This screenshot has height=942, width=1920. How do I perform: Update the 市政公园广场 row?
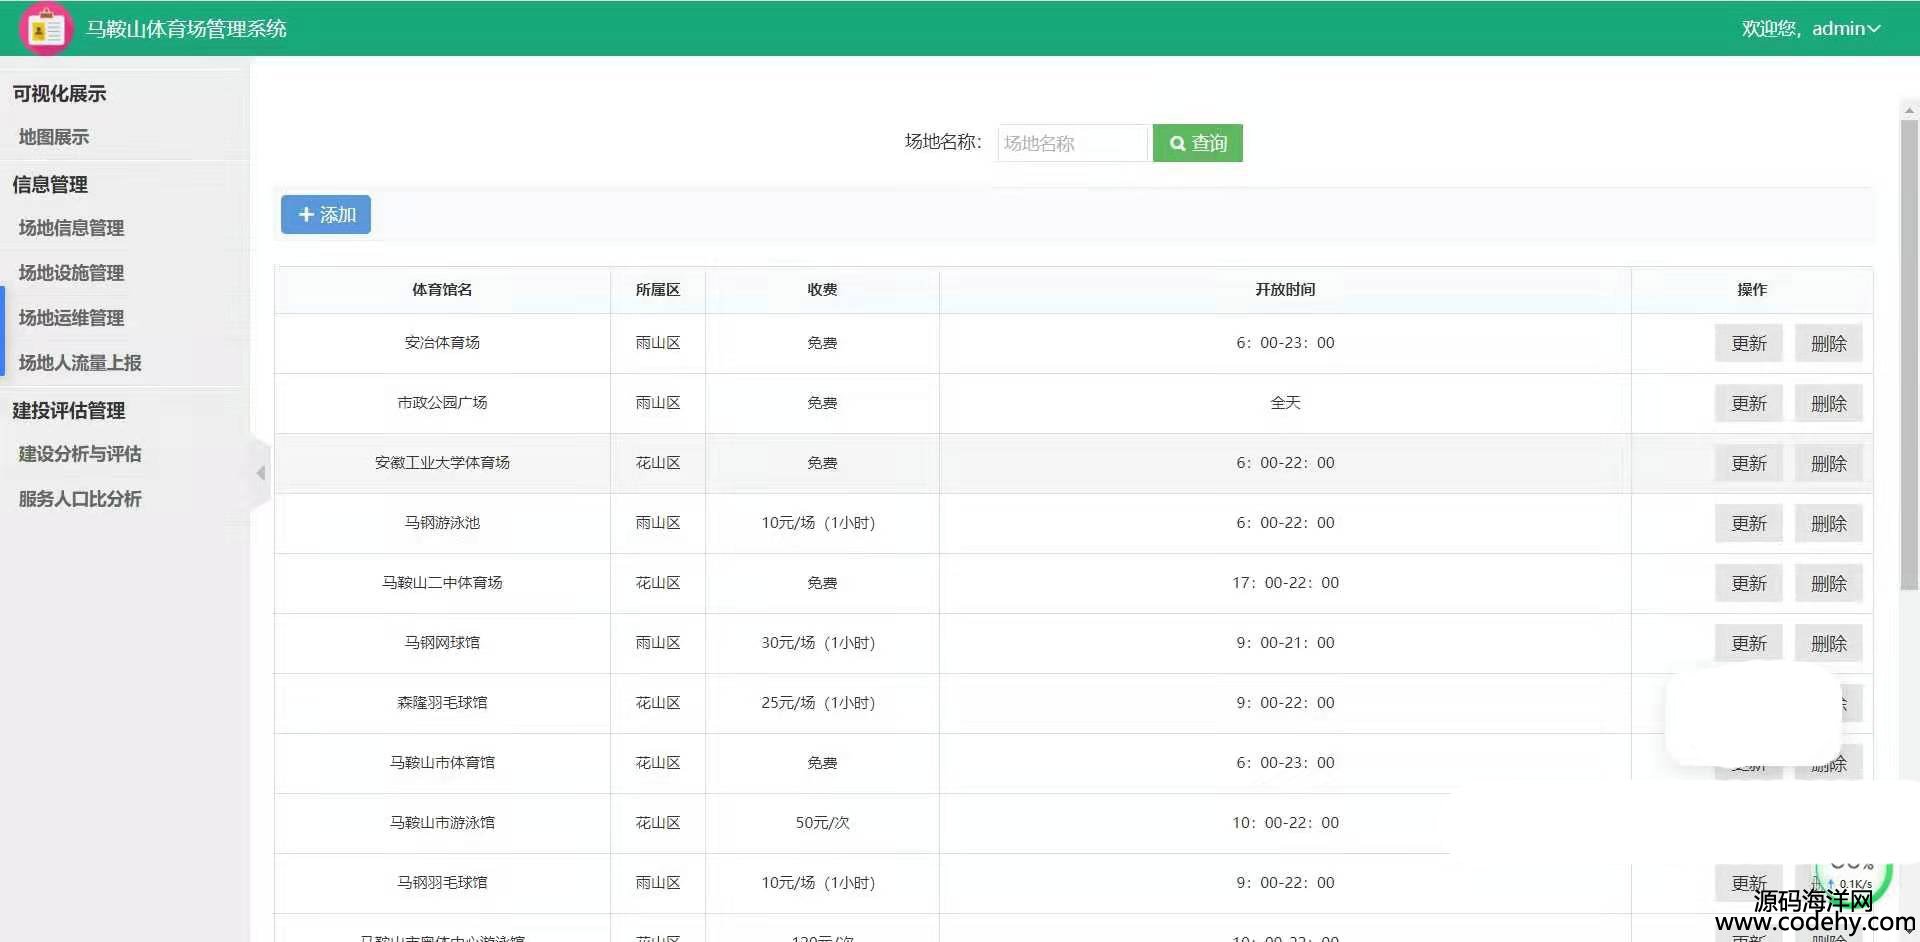[1749, 404]
